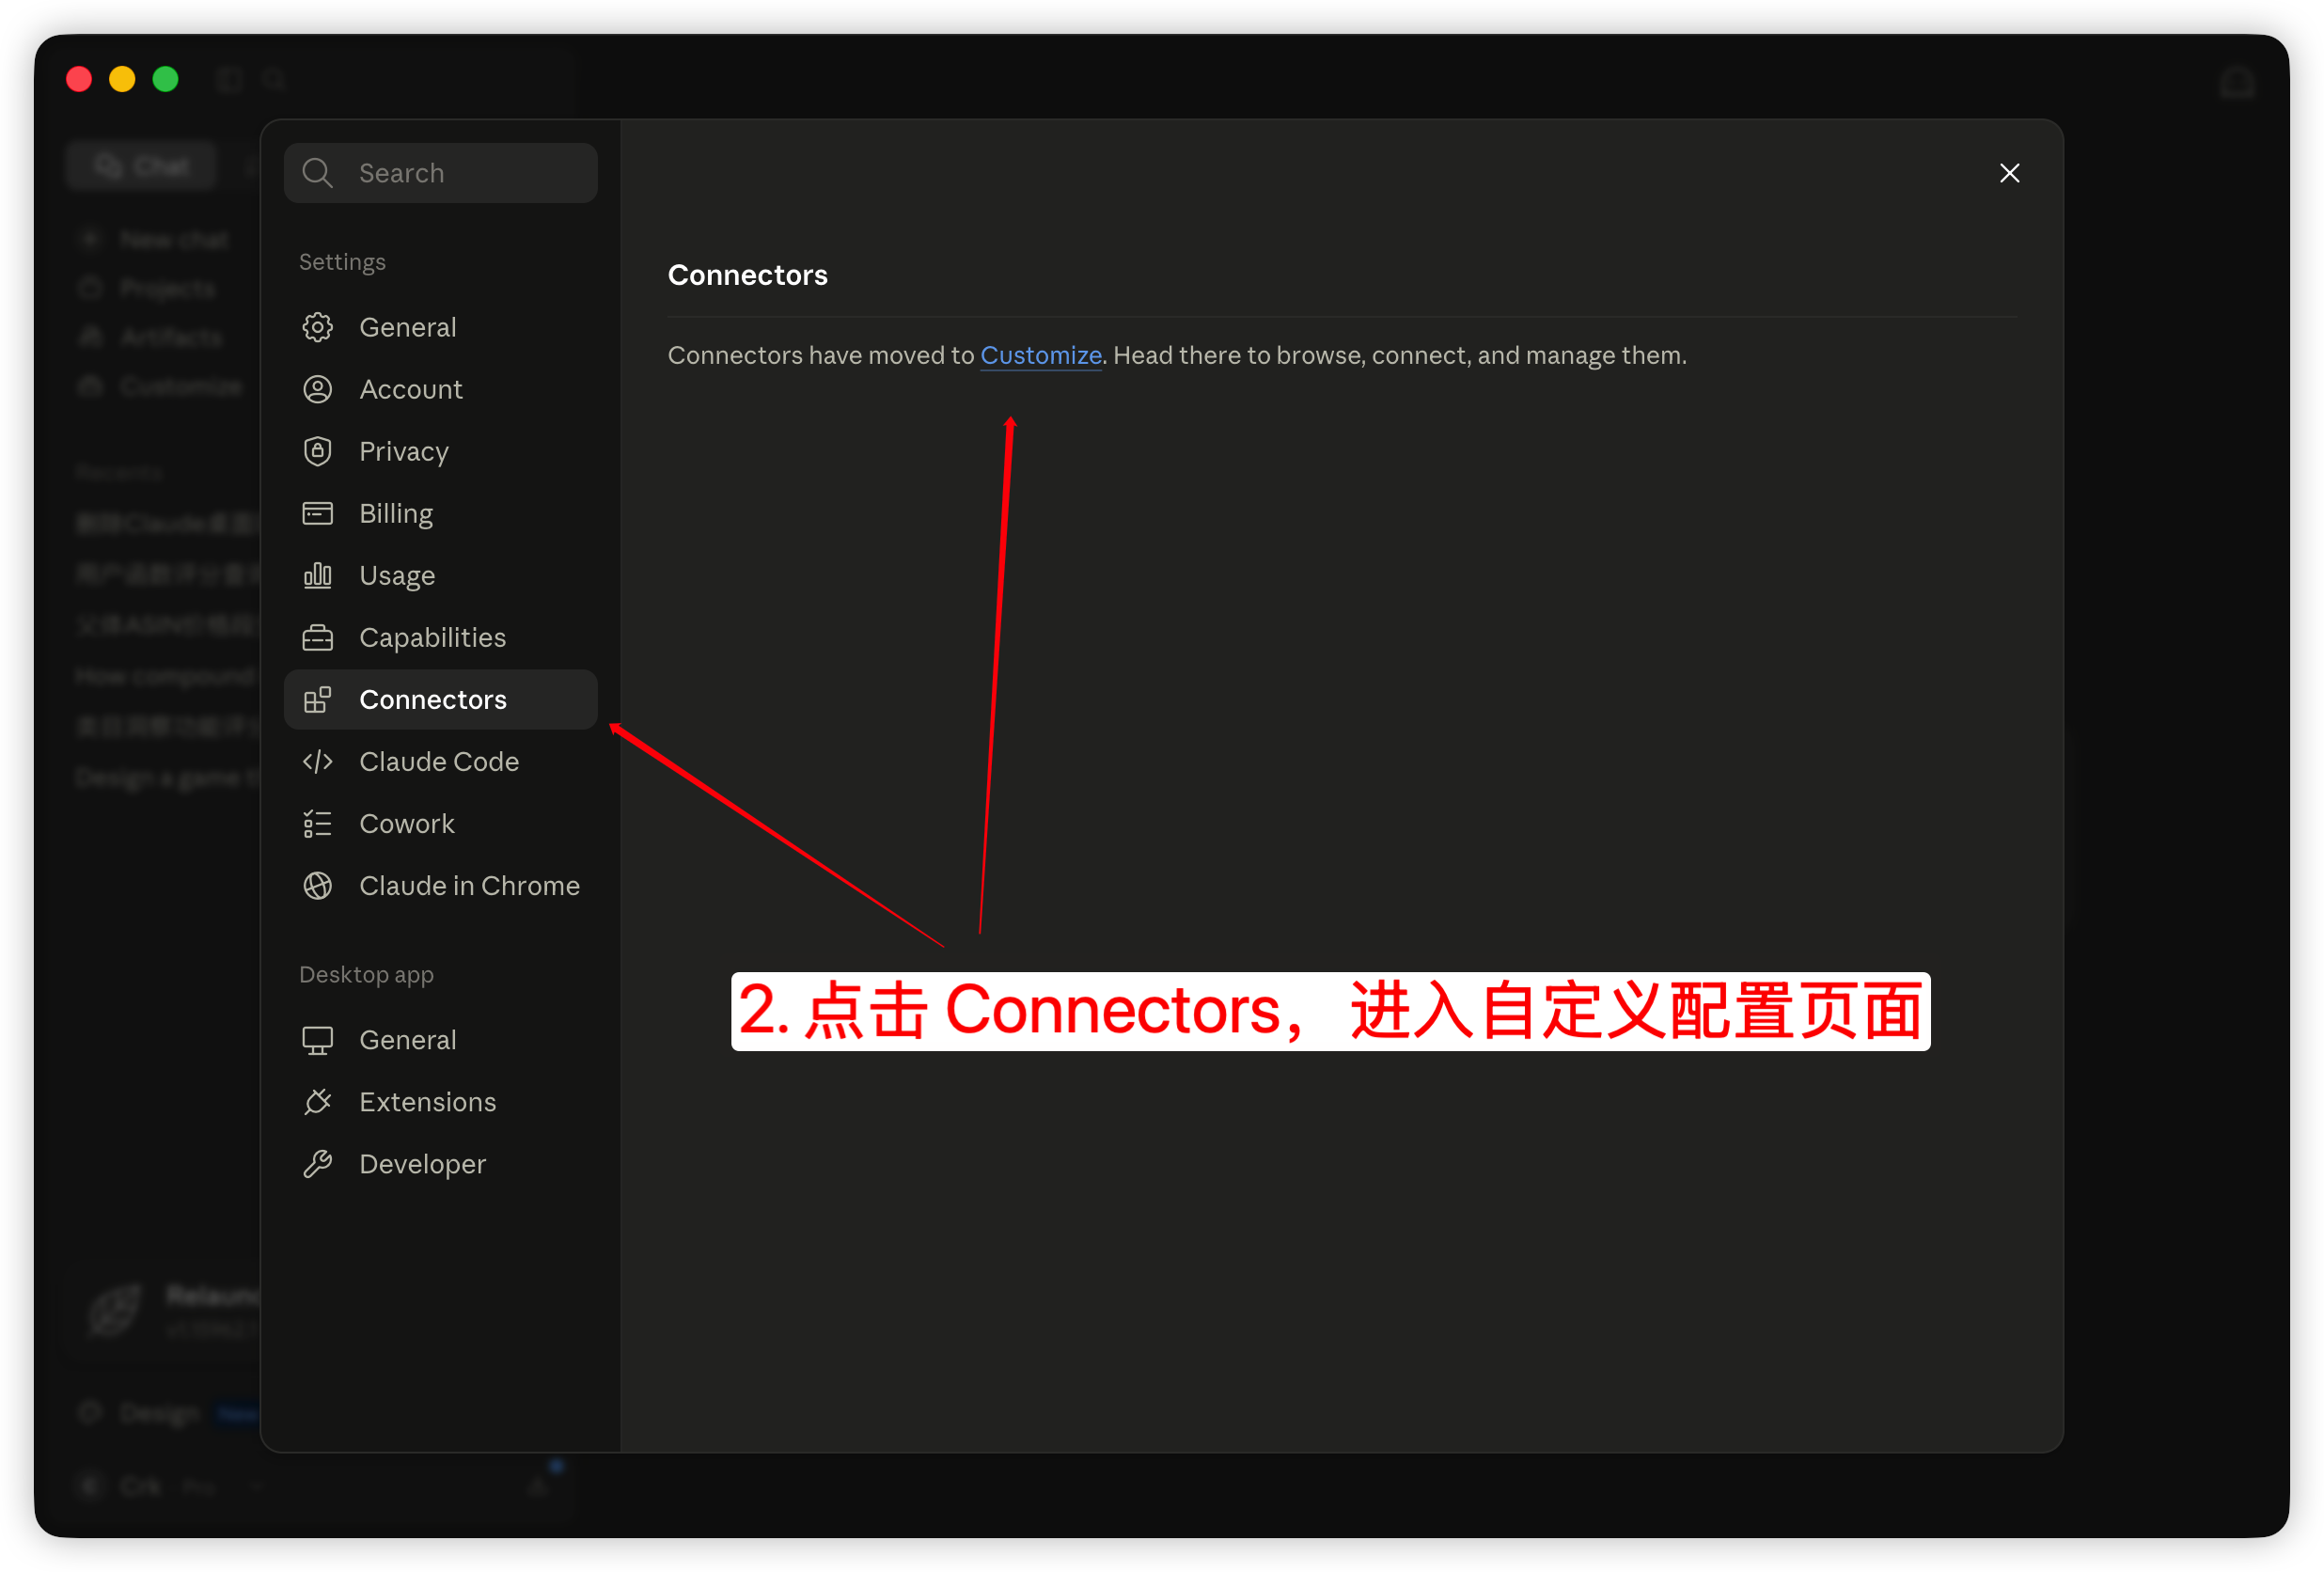Click the green fullscreen window button
Screen dimensions: 2324x1572
pos(166,79)
